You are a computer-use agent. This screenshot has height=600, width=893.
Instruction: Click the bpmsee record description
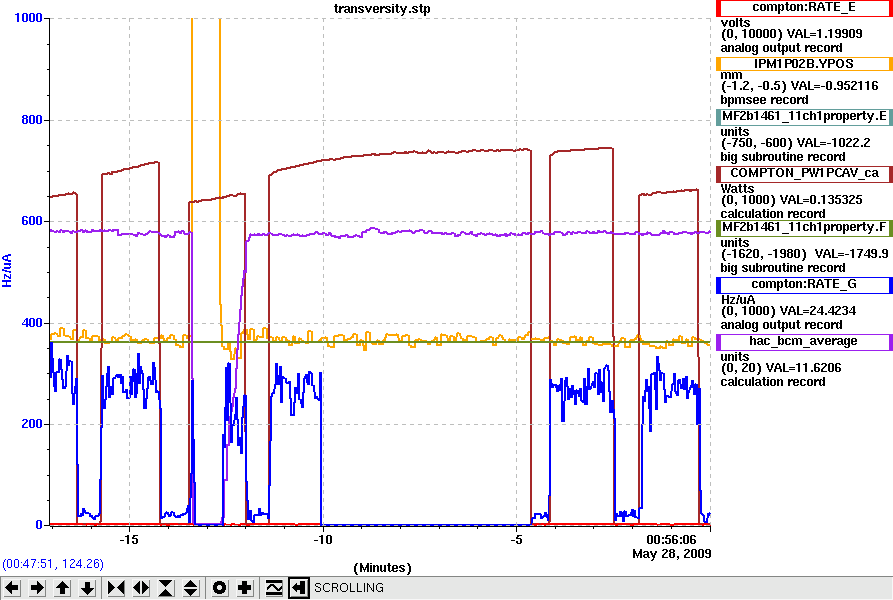pos(764,100)
